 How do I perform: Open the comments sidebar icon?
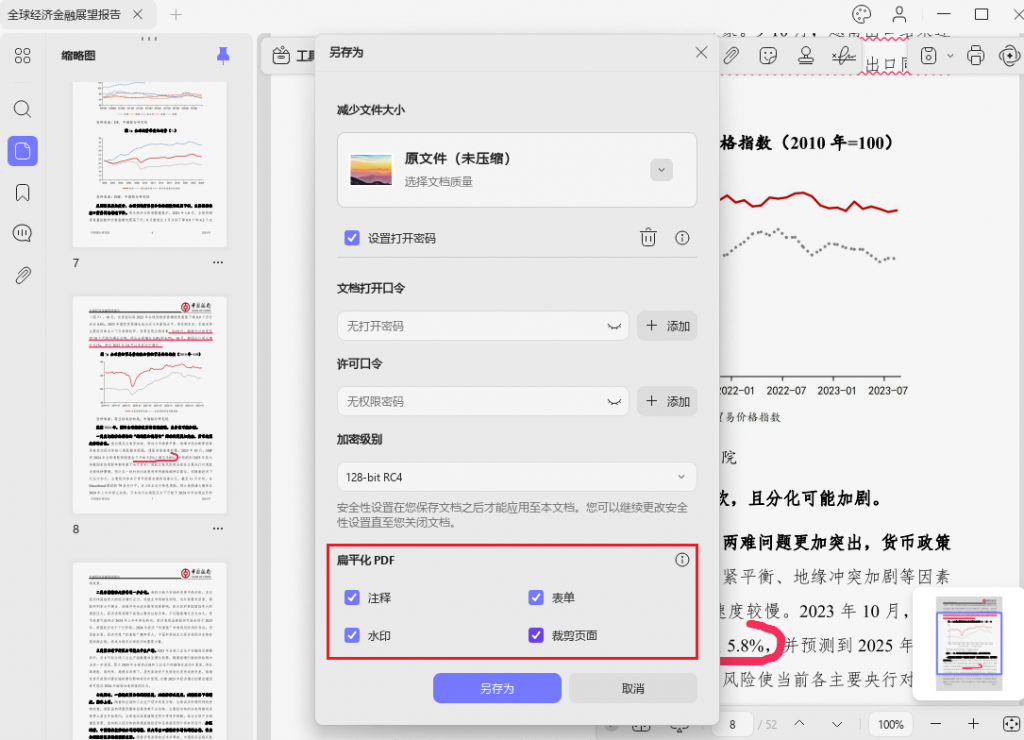tap(22, 233)
